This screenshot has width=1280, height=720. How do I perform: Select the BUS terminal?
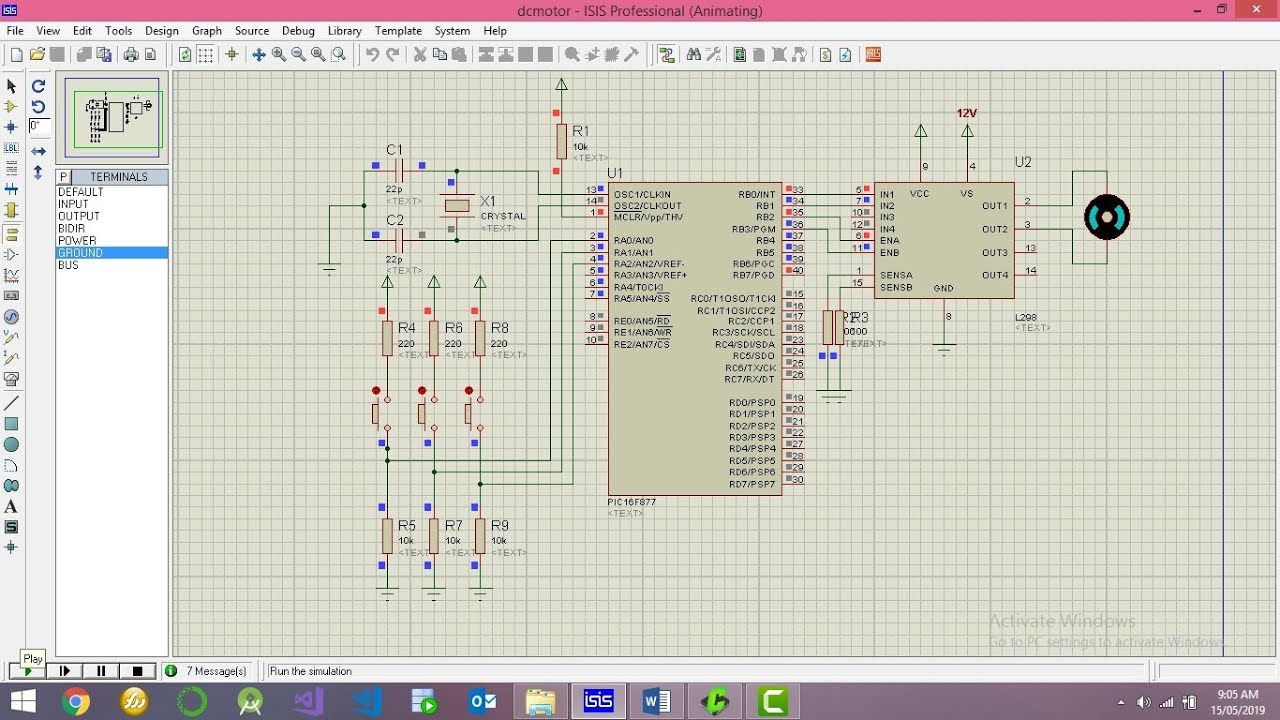click(x=112, y=265)
